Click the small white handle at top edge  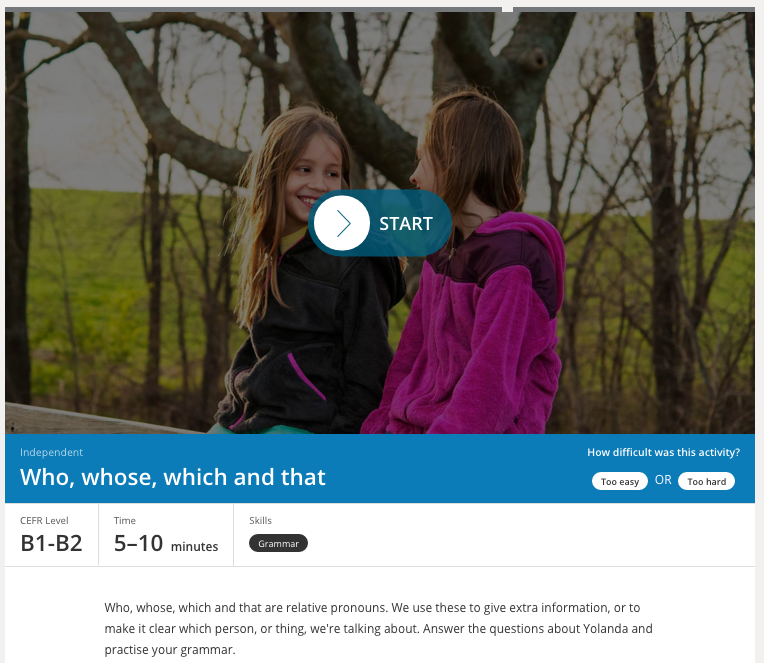(507, 9)
